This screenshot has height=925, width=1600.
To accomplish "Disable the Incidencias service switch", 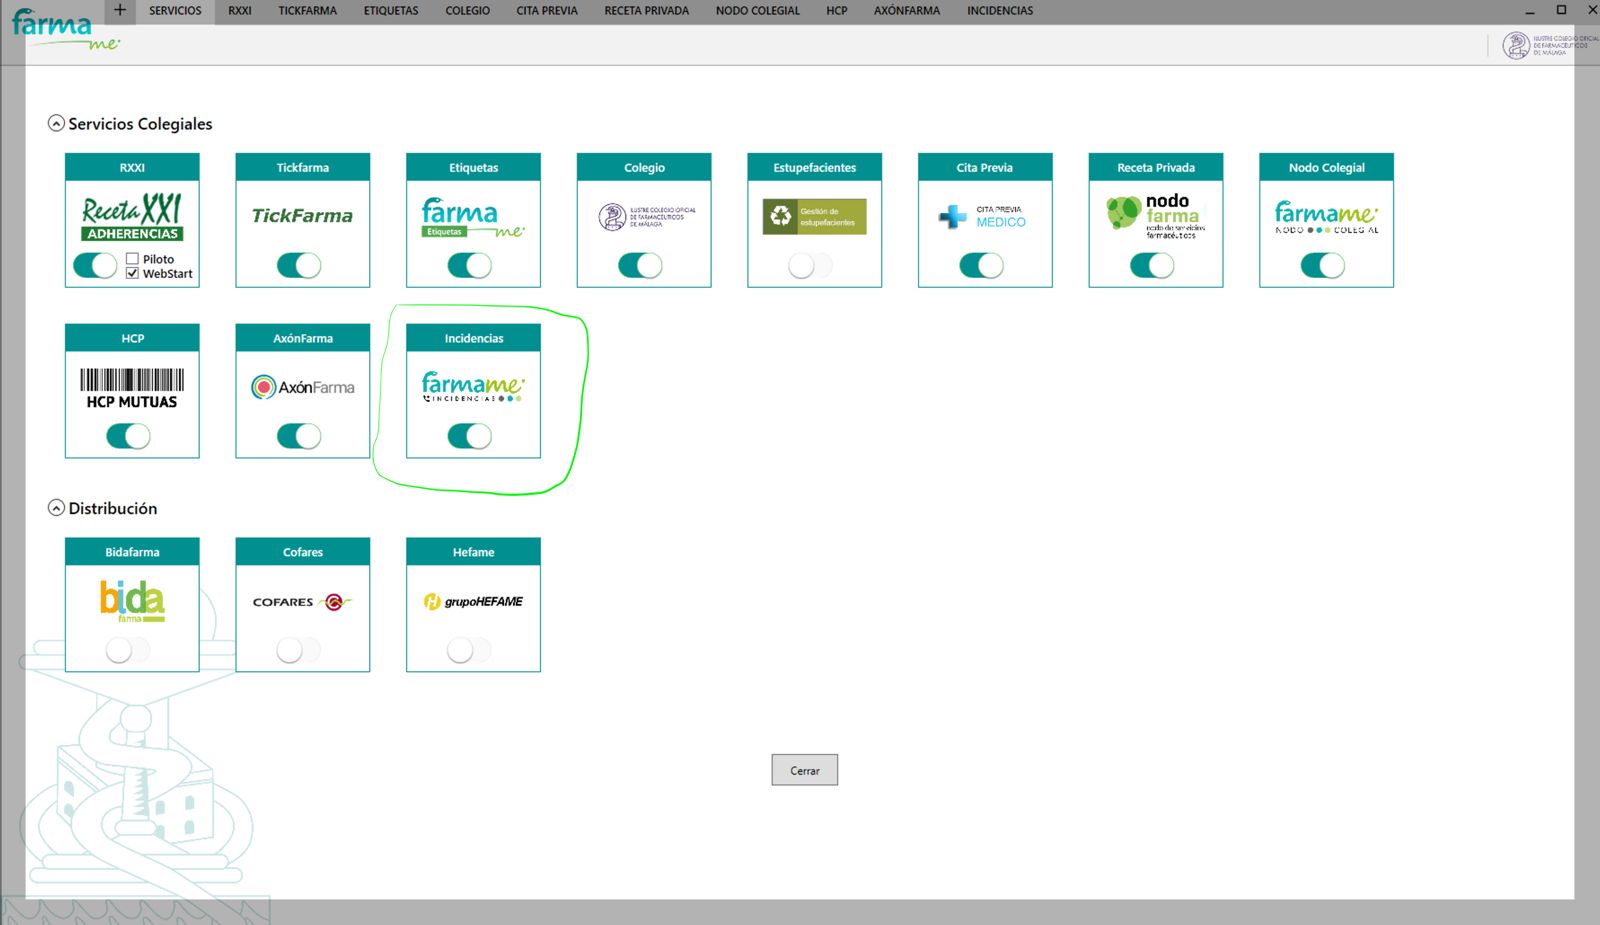I will click(x=470, y=436).
